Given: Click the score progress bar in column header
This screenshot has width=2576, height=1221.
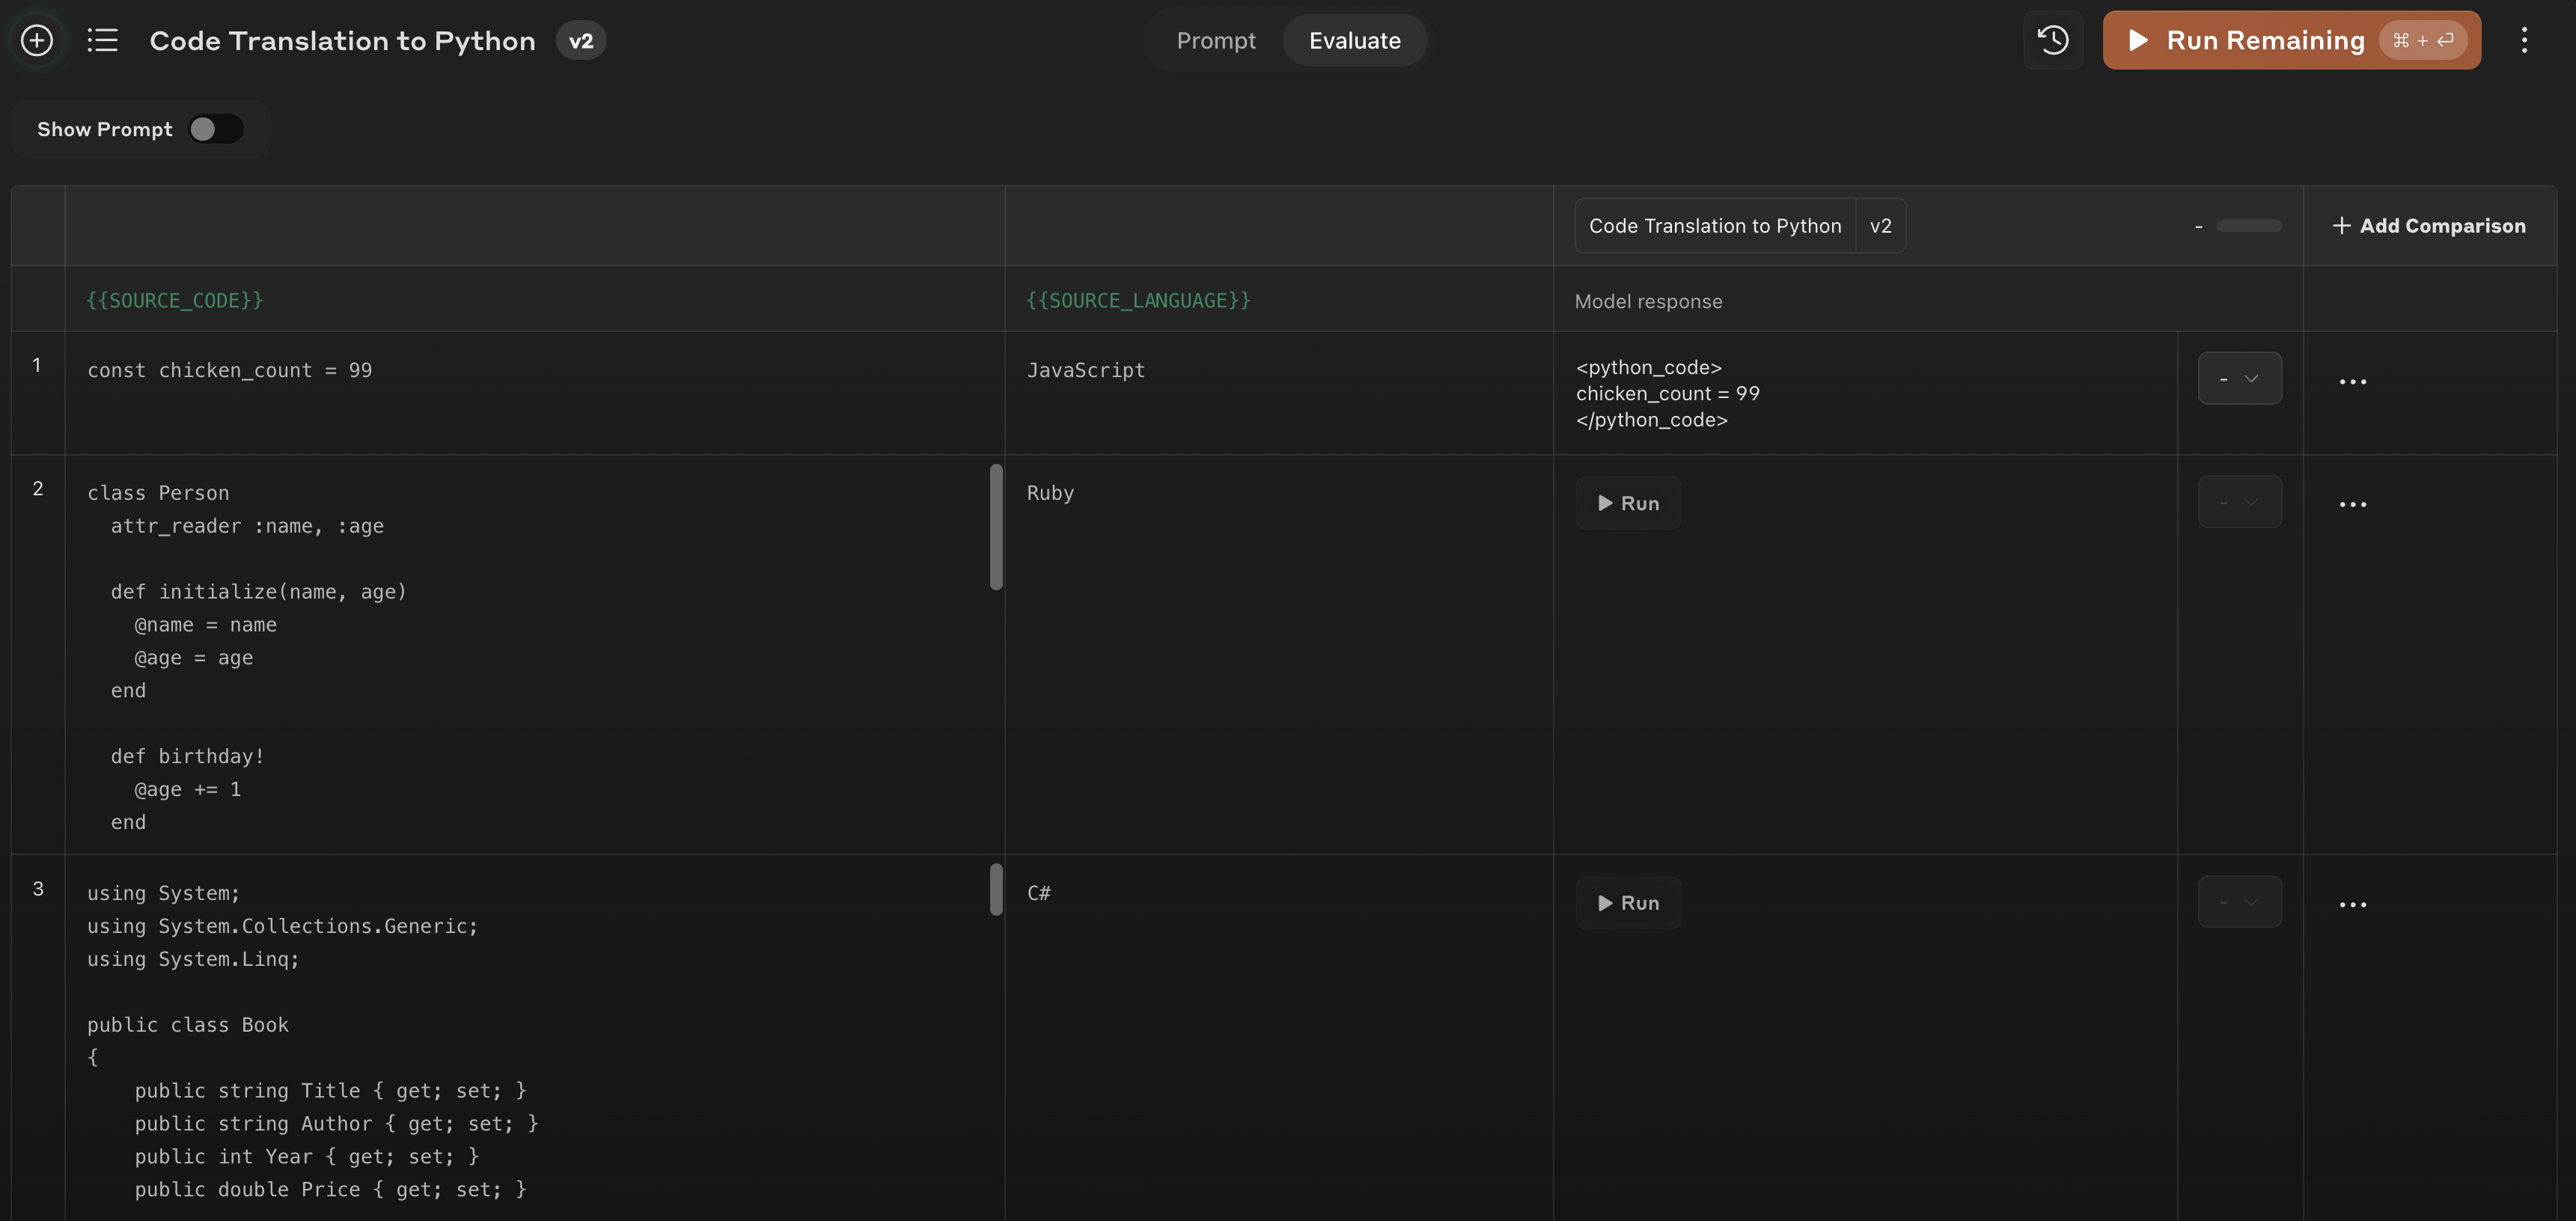Looking at the screenshot, I should 2248,226.
